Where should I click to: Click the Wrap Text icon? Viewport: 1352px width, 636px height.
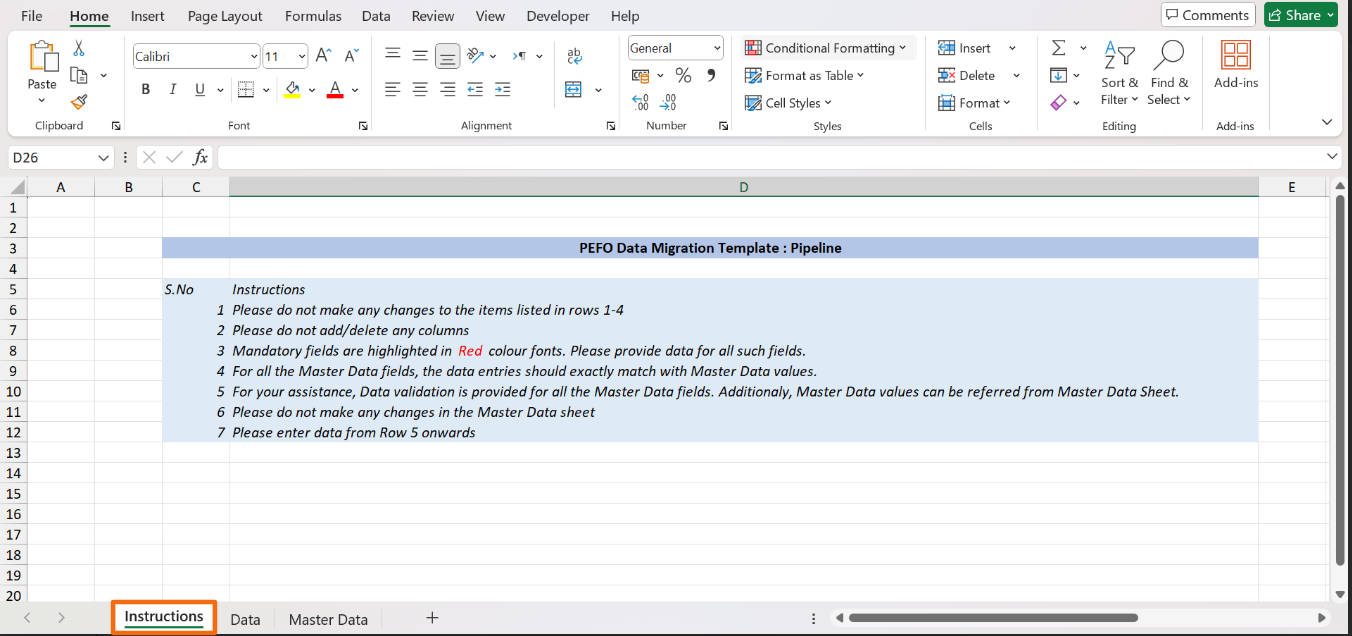pyautogui.click(x=574, y=56)
